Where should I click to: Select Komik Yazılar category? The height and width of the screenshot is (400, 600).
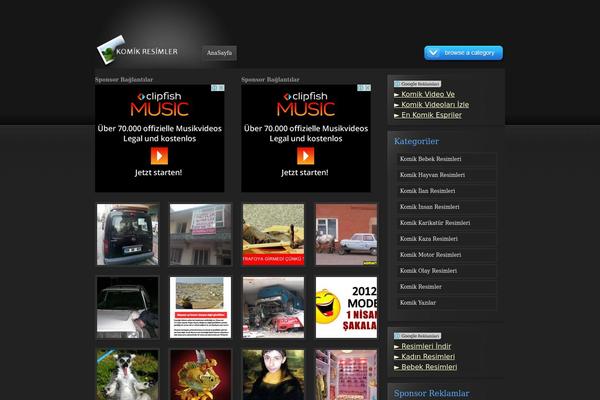pos(446,302)
